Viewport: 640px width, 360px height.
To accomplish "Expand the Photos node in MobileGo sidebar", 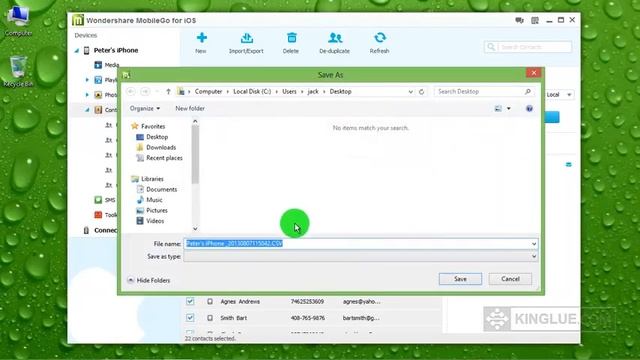I will (87, 95).
